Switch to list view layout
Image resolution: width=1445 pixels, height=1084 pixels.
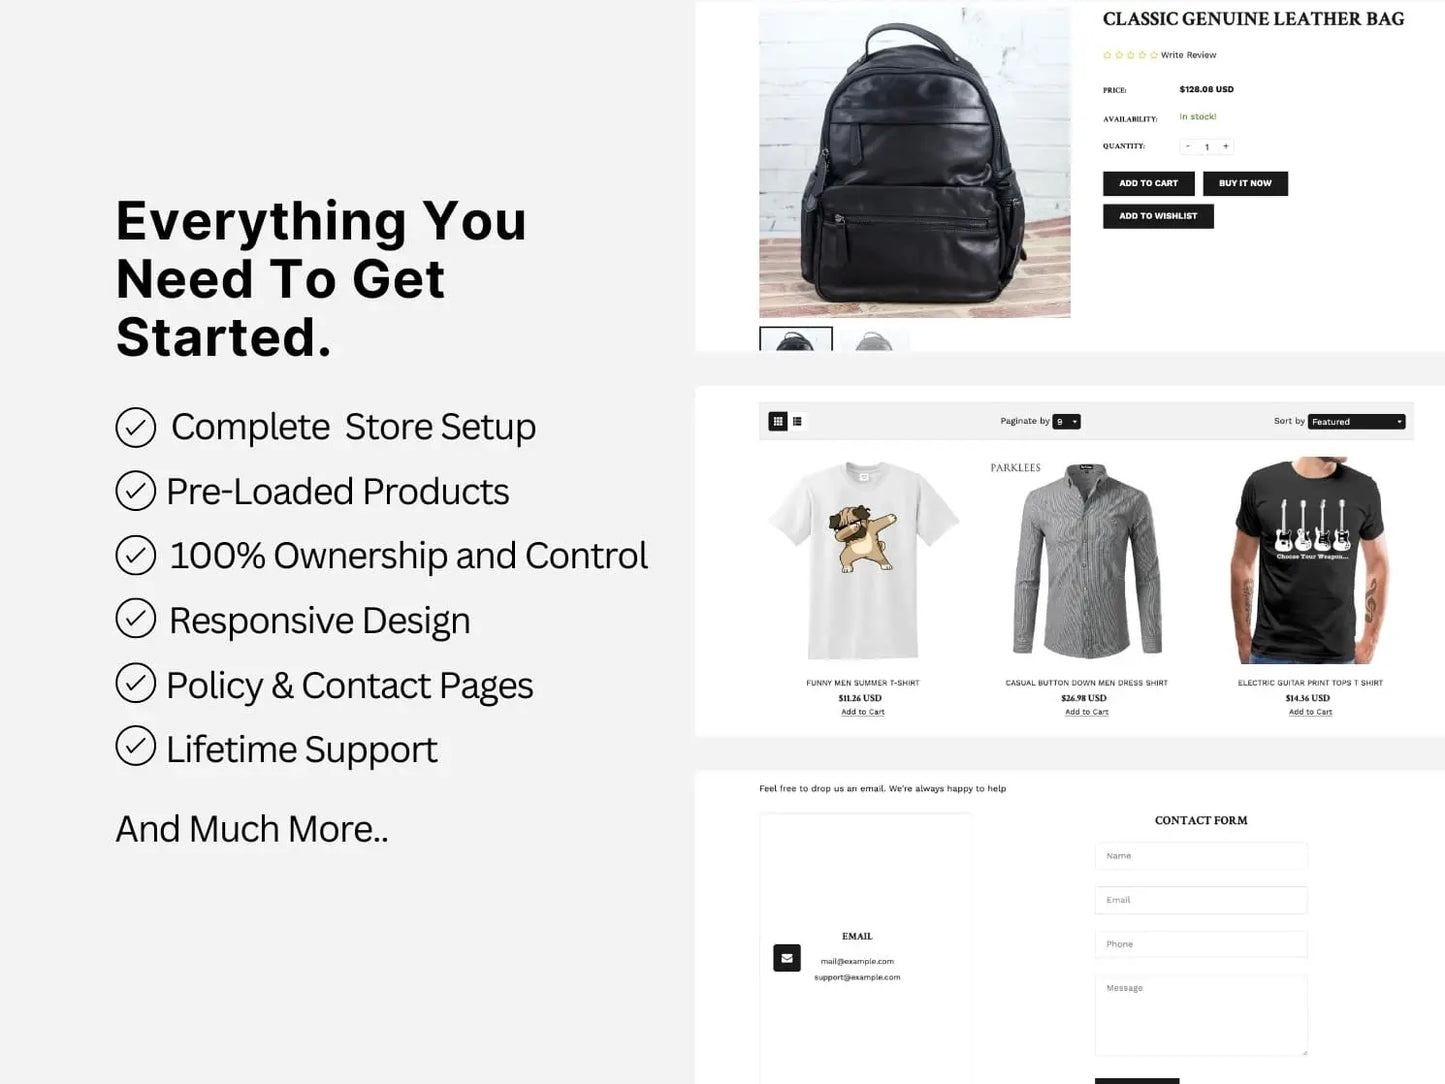click(x=797, y=422)
